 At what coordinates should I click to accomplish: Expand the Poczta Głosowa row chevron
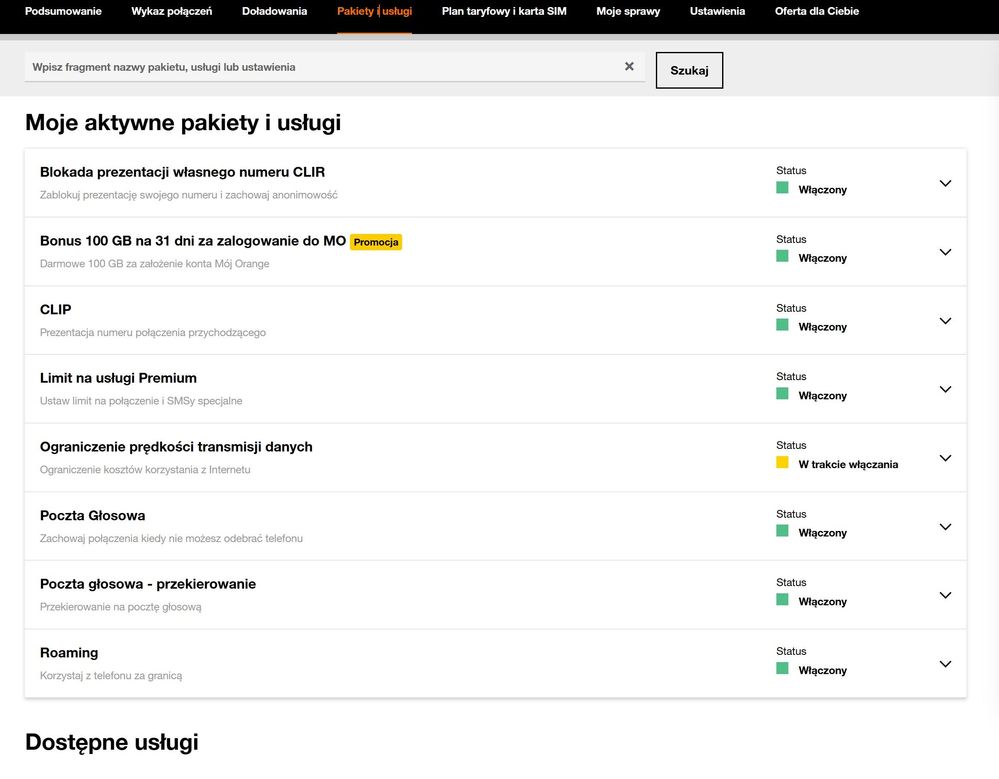(x=945, y=527)
